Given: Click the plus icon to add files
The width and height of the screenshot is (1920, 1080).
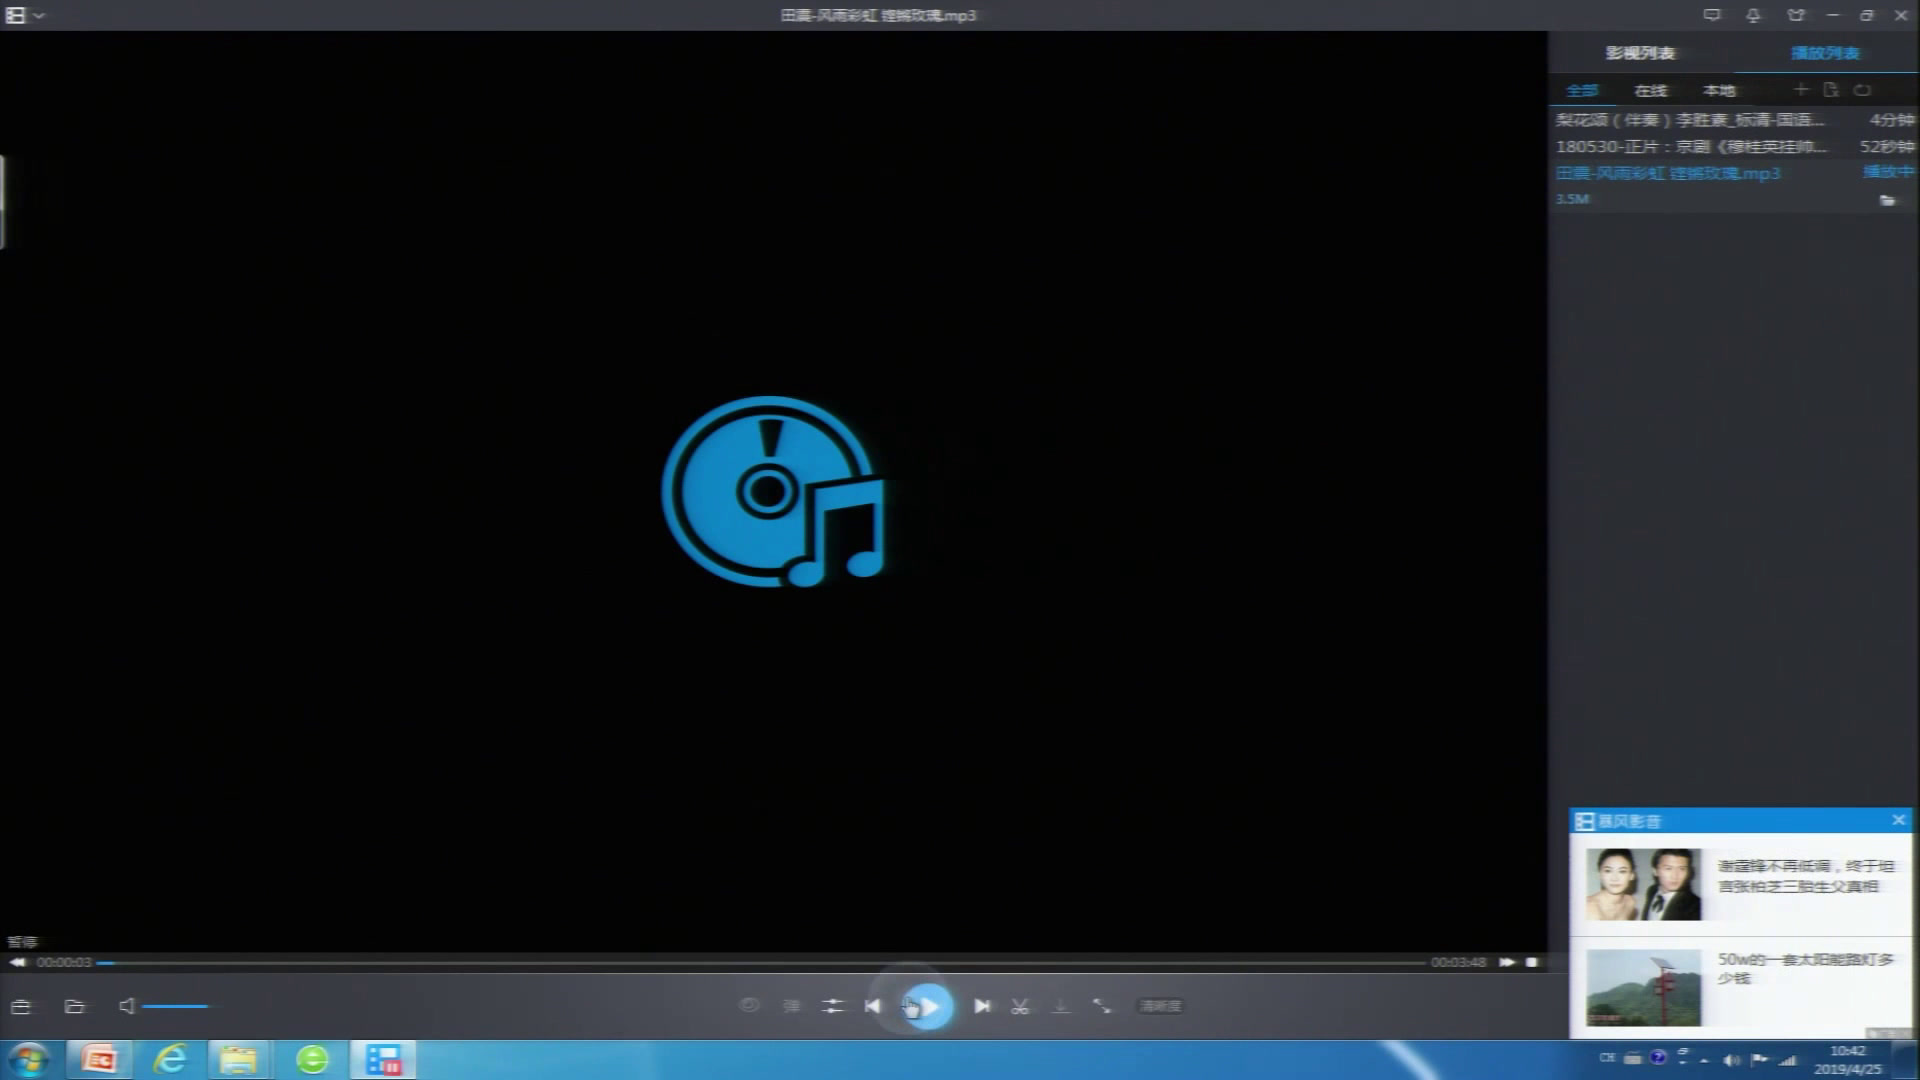Looking at the screenshot, I should [1800, 90].
